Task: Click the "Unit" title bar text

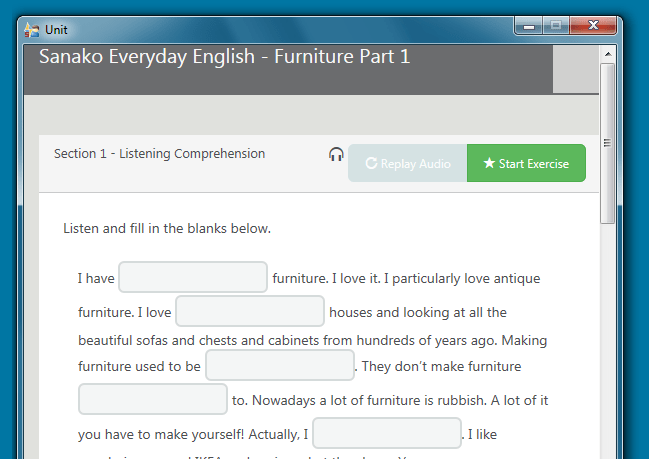Action: (57, 30)
